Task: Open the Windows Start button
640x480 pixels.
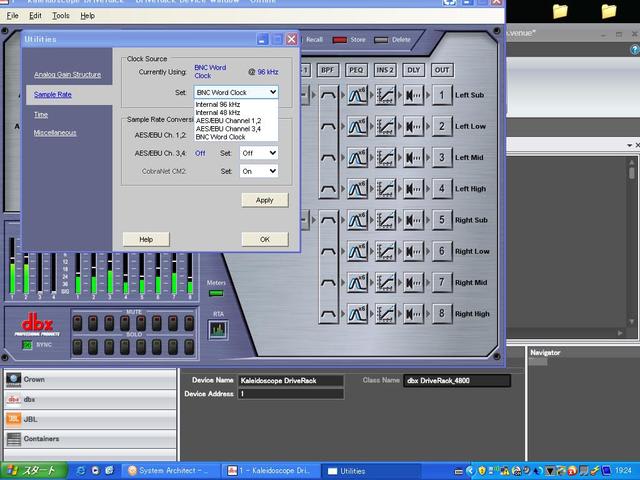Action: point(34,471)
